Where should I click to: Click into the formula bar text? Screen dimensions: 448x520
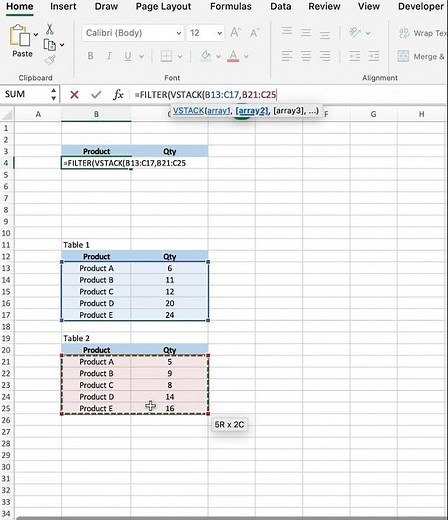tap(205, 95)
